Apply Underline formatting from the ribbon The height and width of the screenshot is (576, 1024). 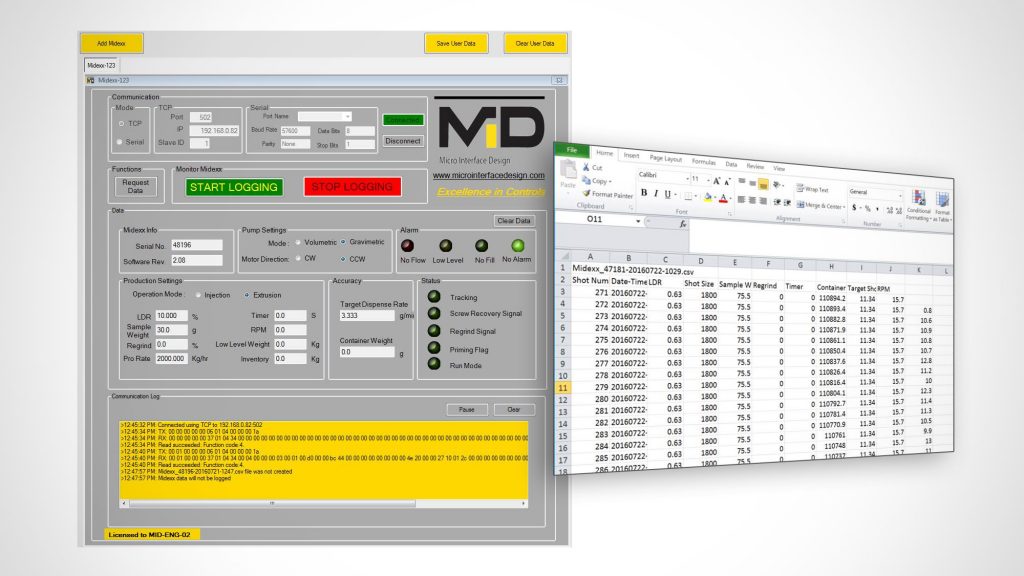(x=666, y=193)
